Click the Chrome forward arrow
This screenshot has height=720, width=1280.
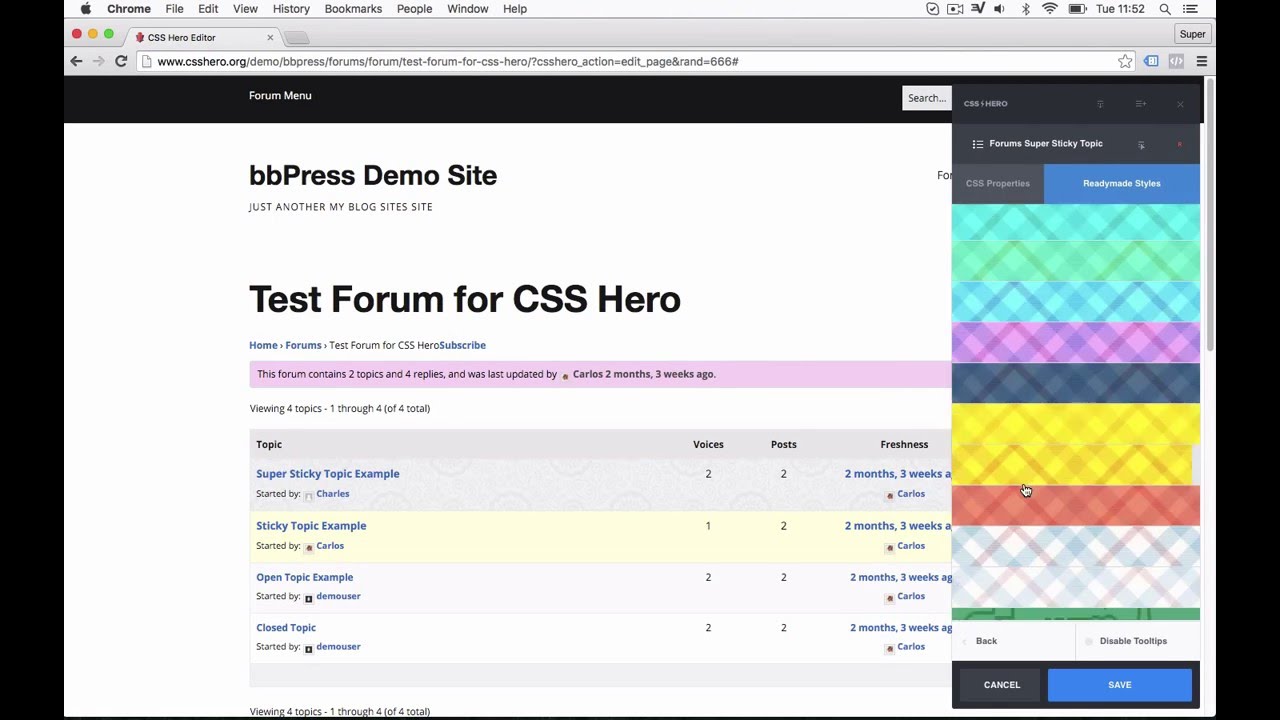98,61
